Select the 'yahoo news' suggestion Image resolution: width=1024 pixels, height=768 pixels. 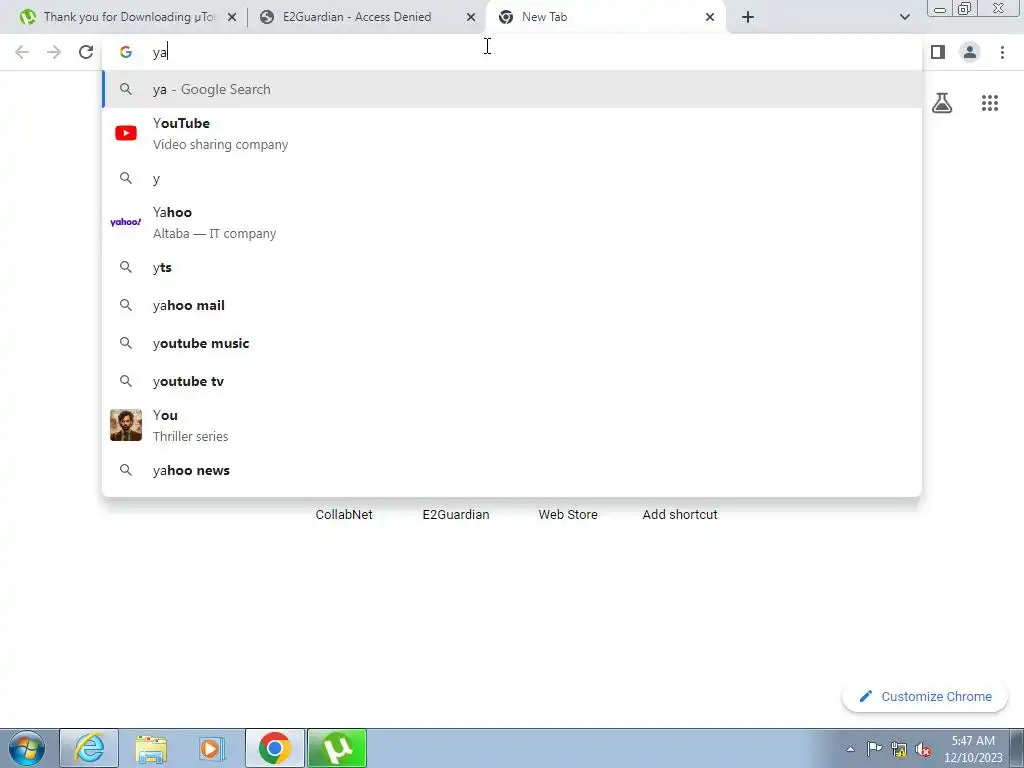coord(512,470)
